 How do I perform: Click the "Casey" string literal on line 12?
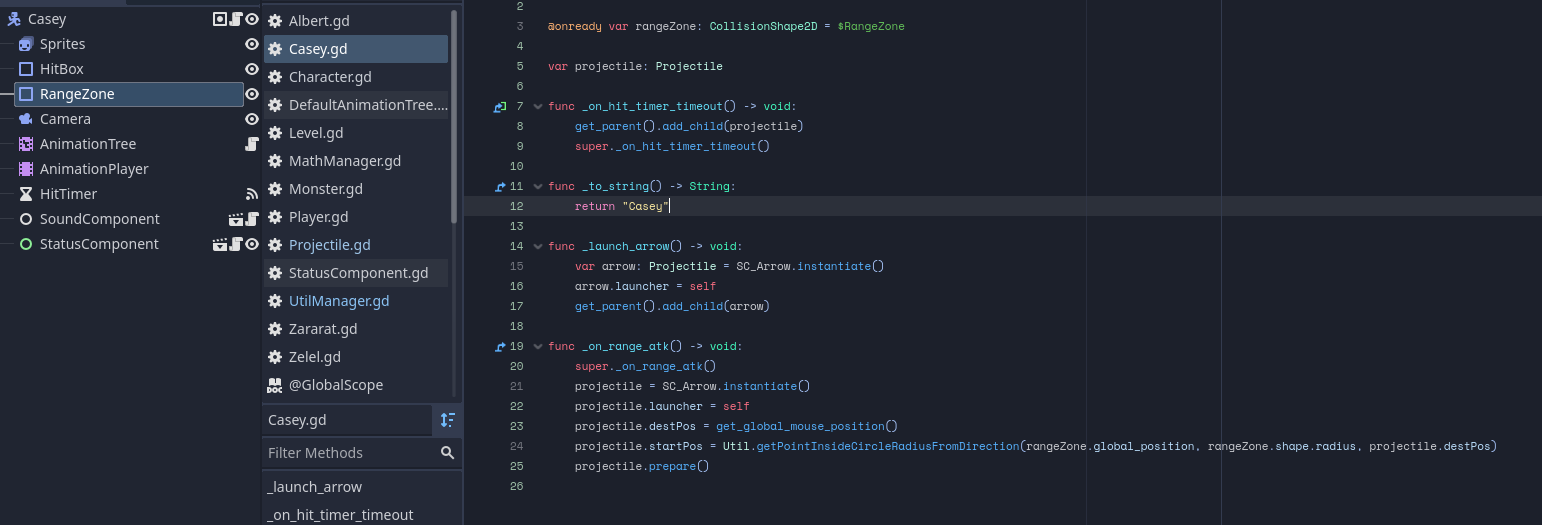tap(644, 206)
